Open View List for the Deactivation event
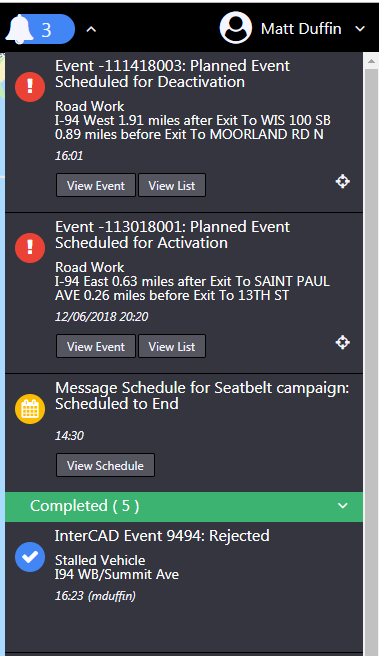 tap(172, 185)
